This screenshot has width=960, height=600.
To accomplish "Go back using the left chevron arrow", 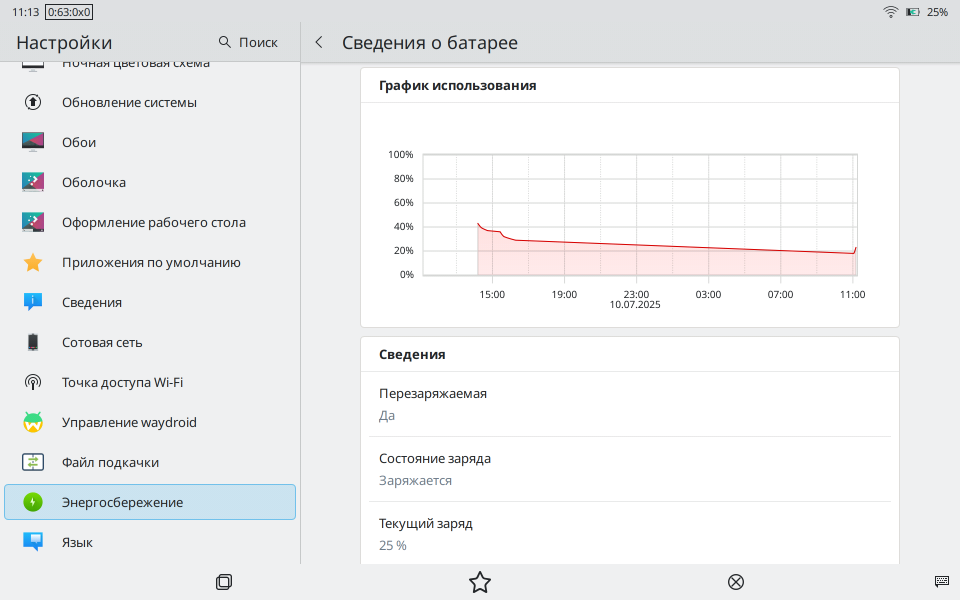I will 319,42.
